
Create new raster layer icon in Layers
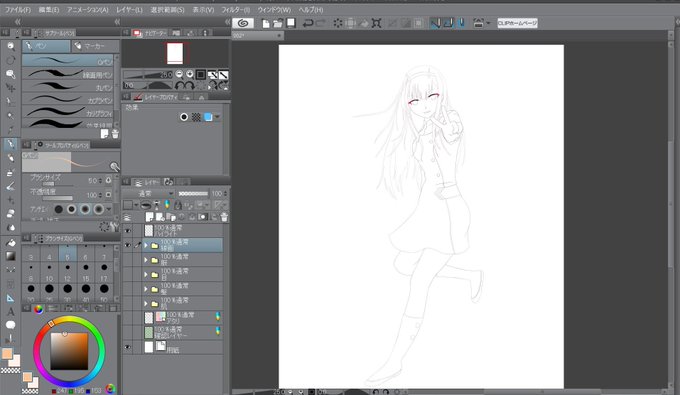(150, 217)
